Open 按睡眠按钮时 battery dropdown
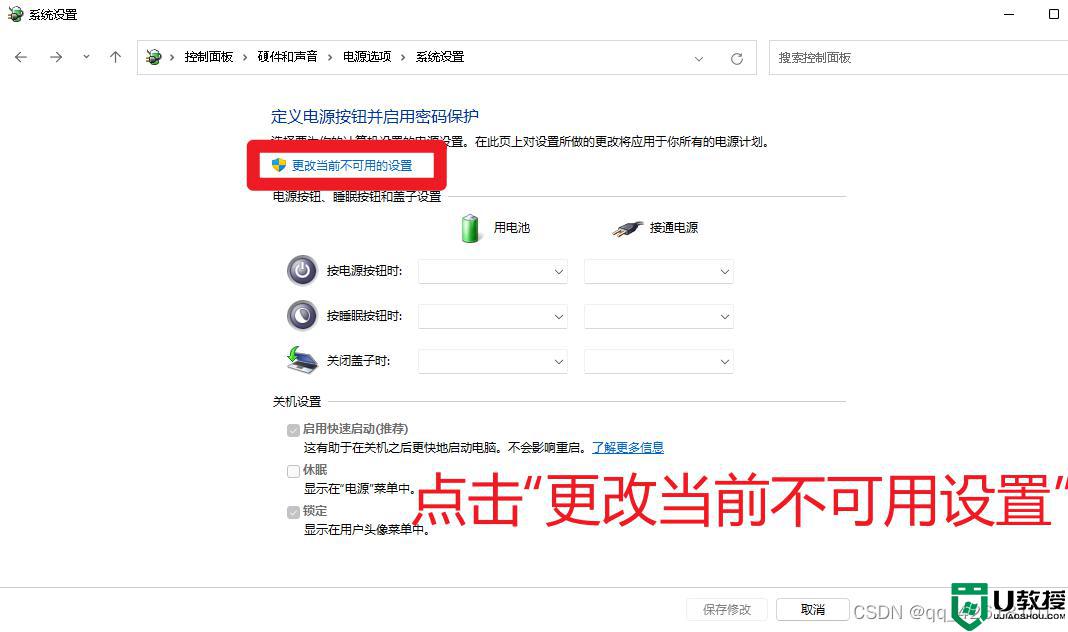 [x=493, y=317]
